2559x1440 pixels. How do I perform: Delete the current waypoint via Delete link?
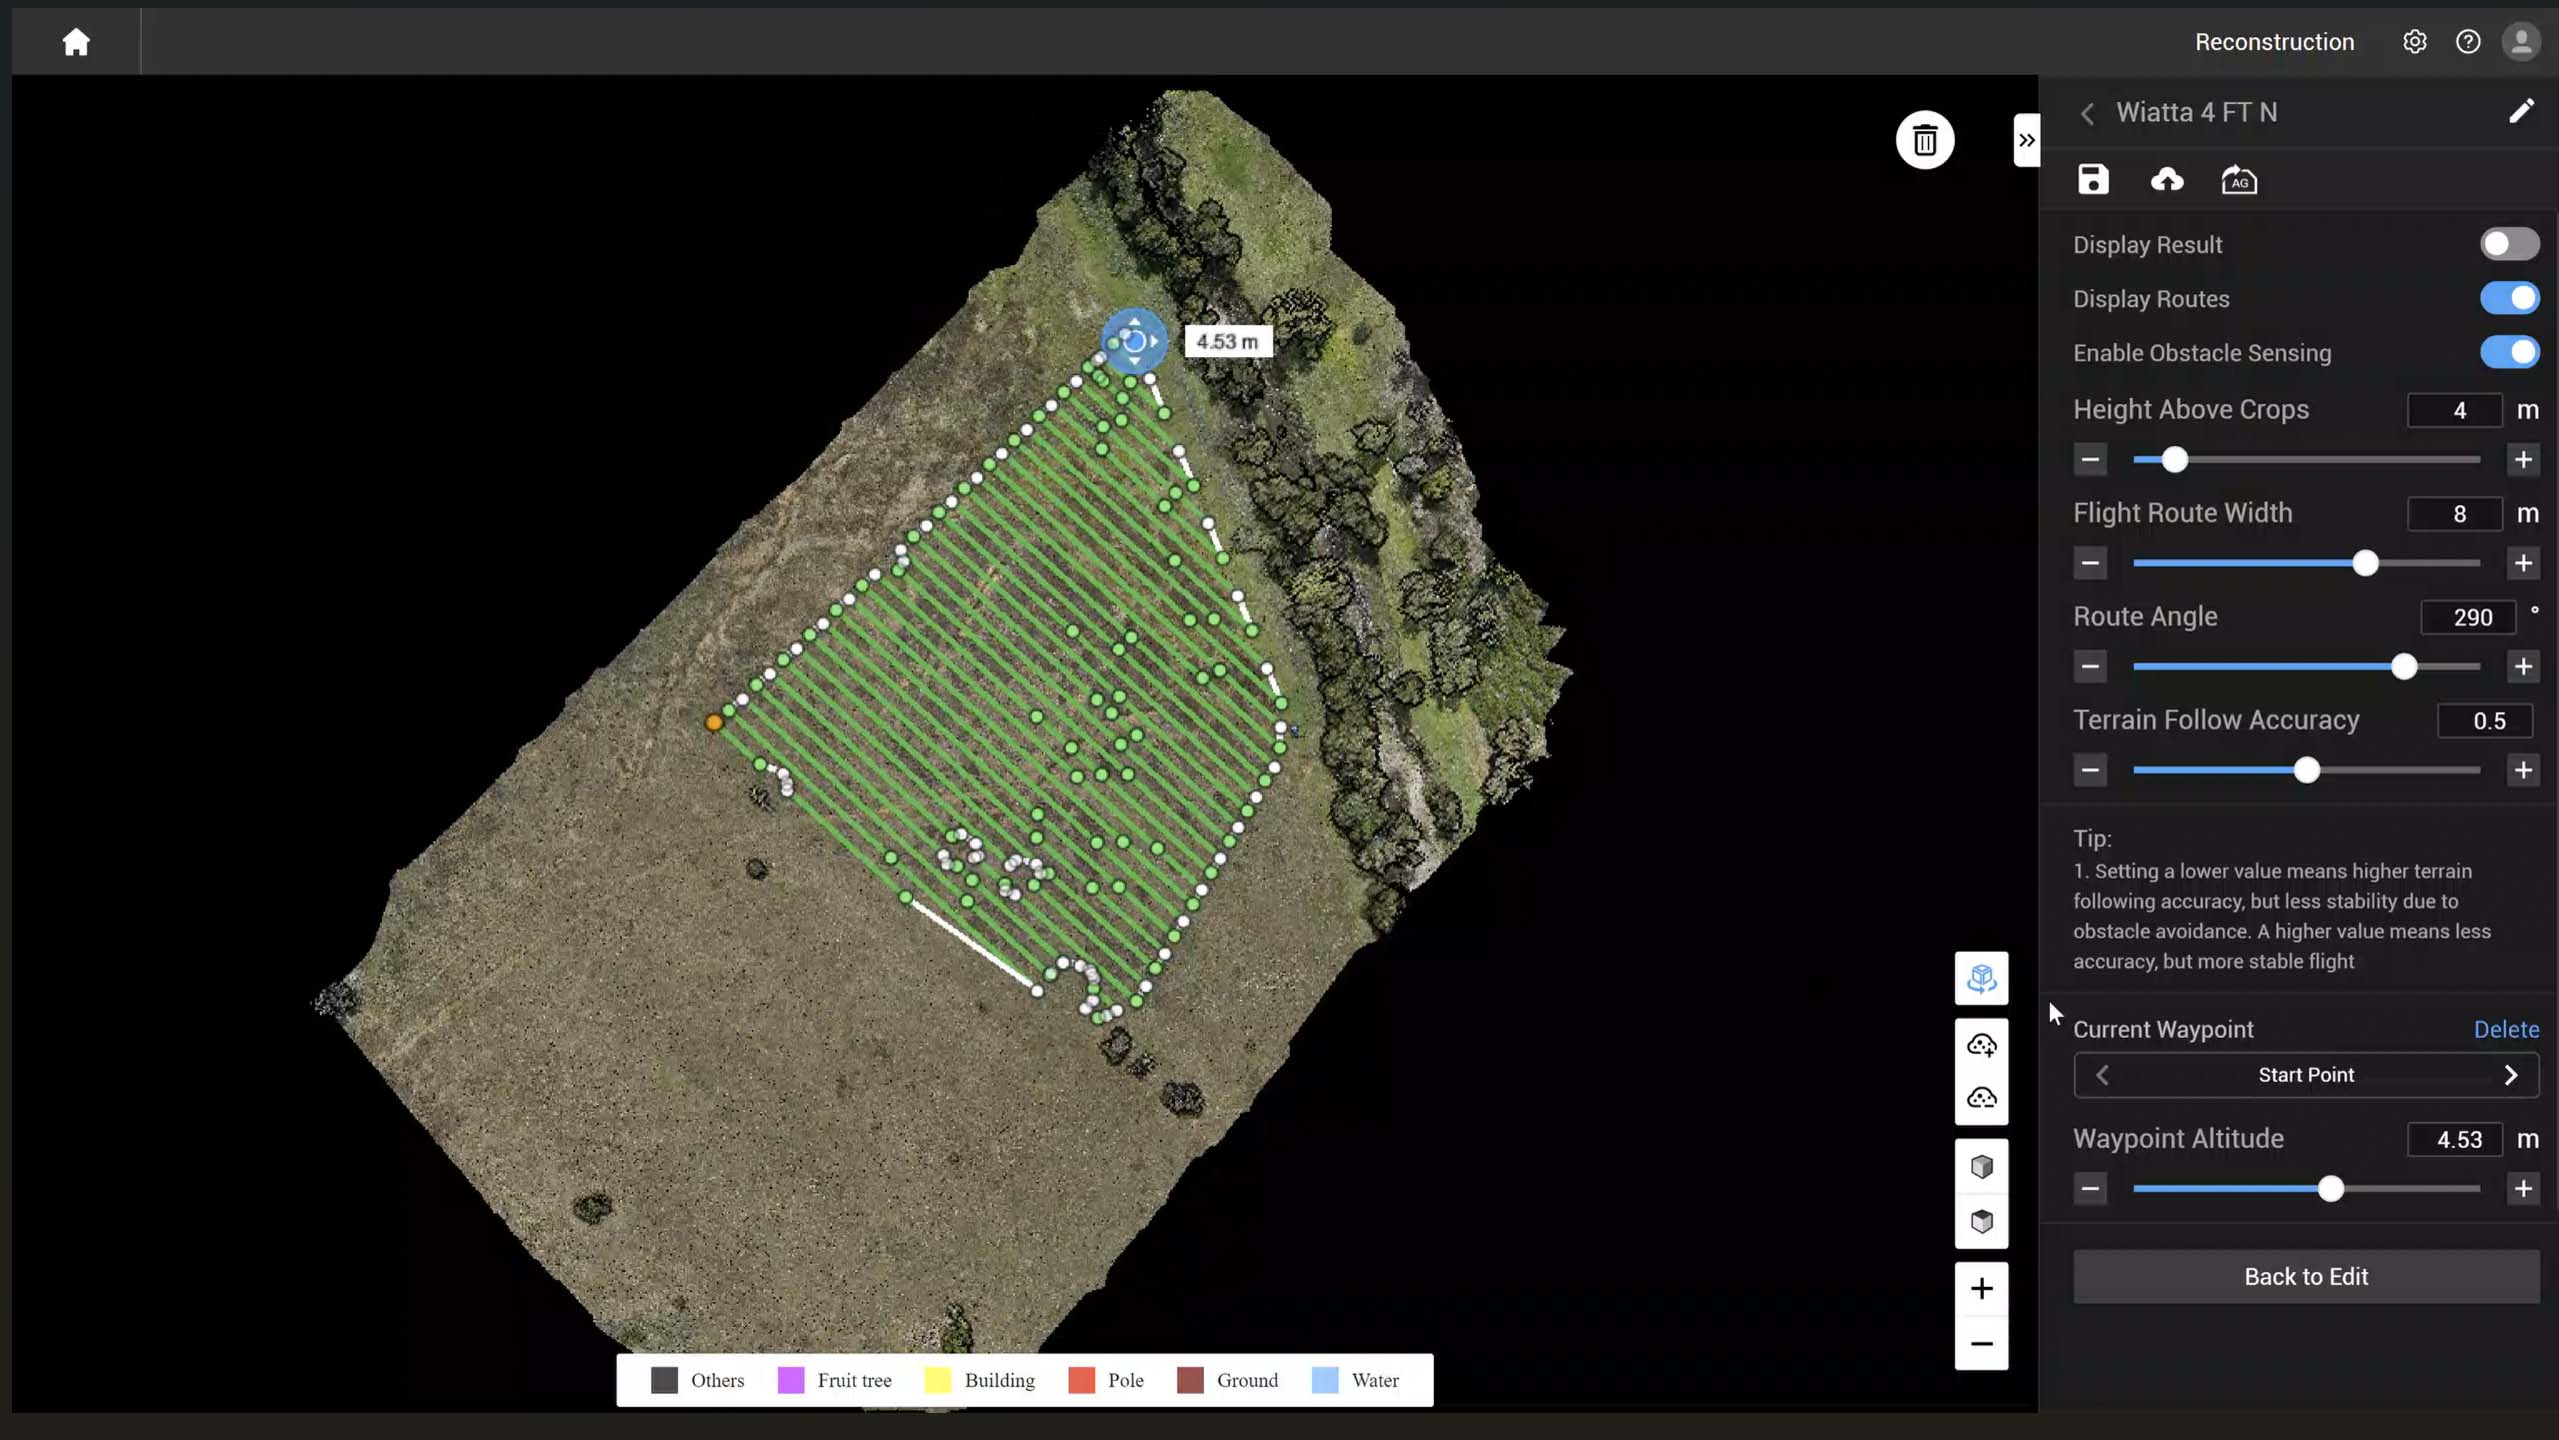click(2505, 1028)
